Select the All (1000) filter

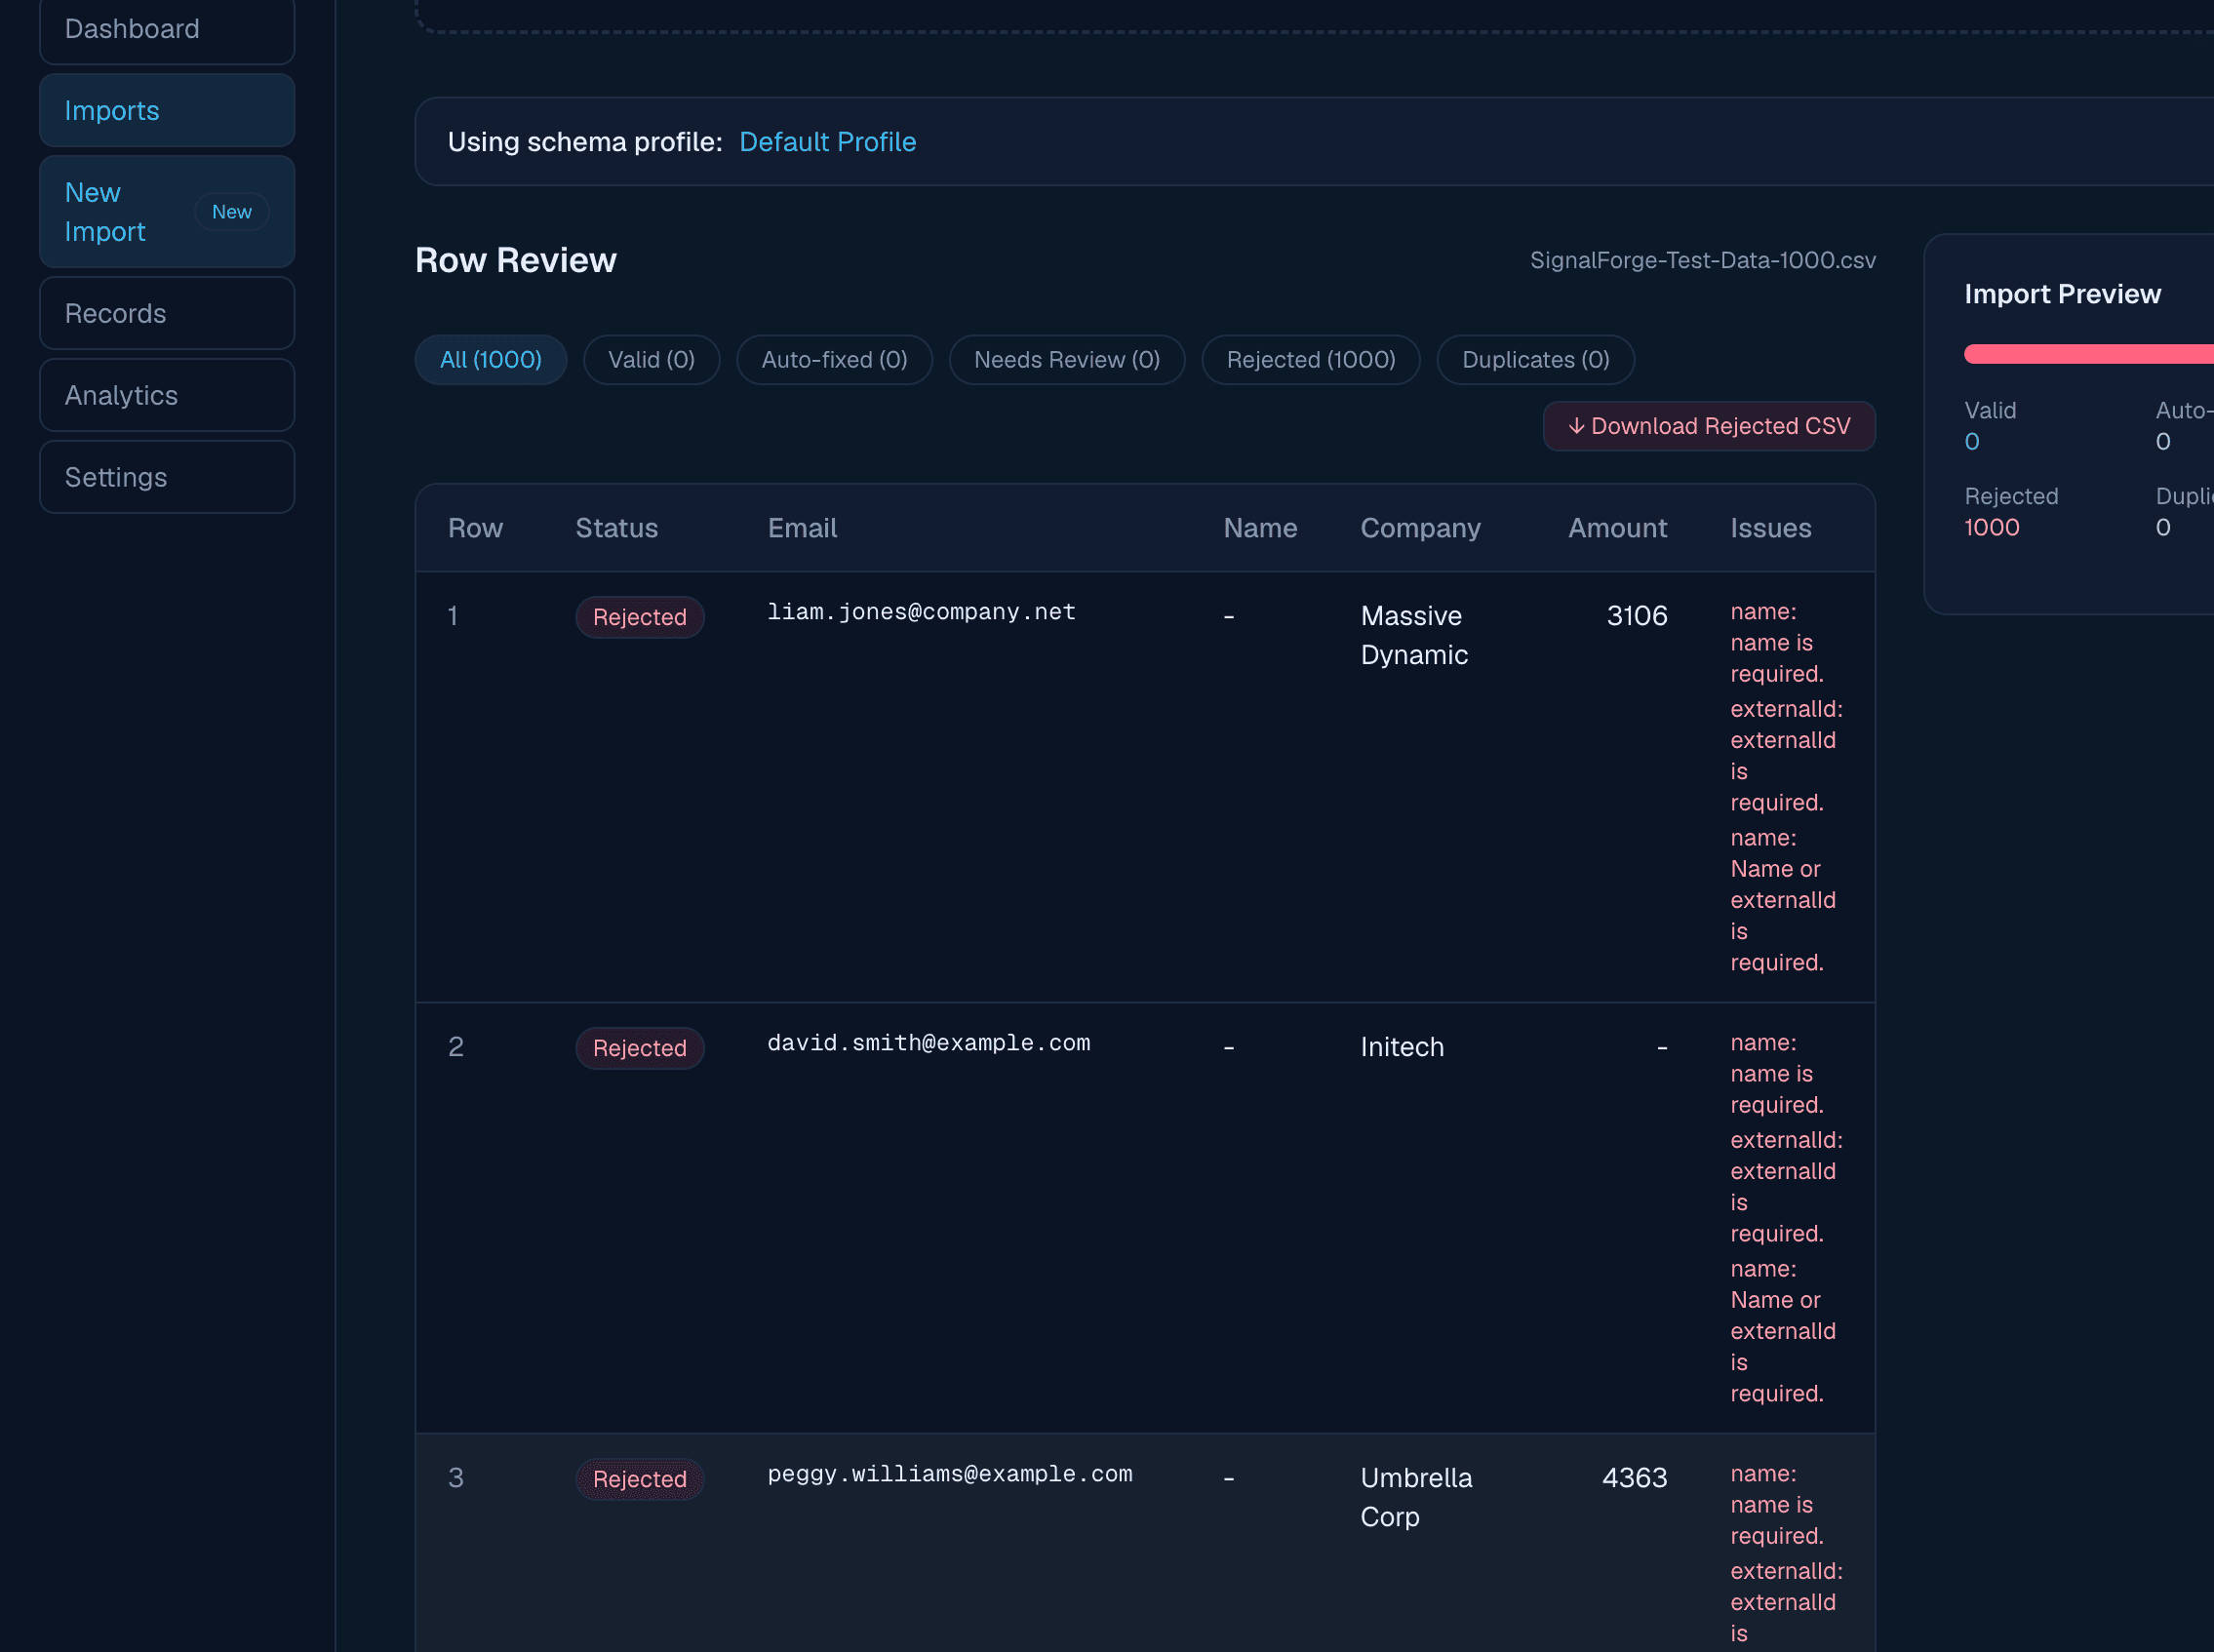tap(491, 360)
